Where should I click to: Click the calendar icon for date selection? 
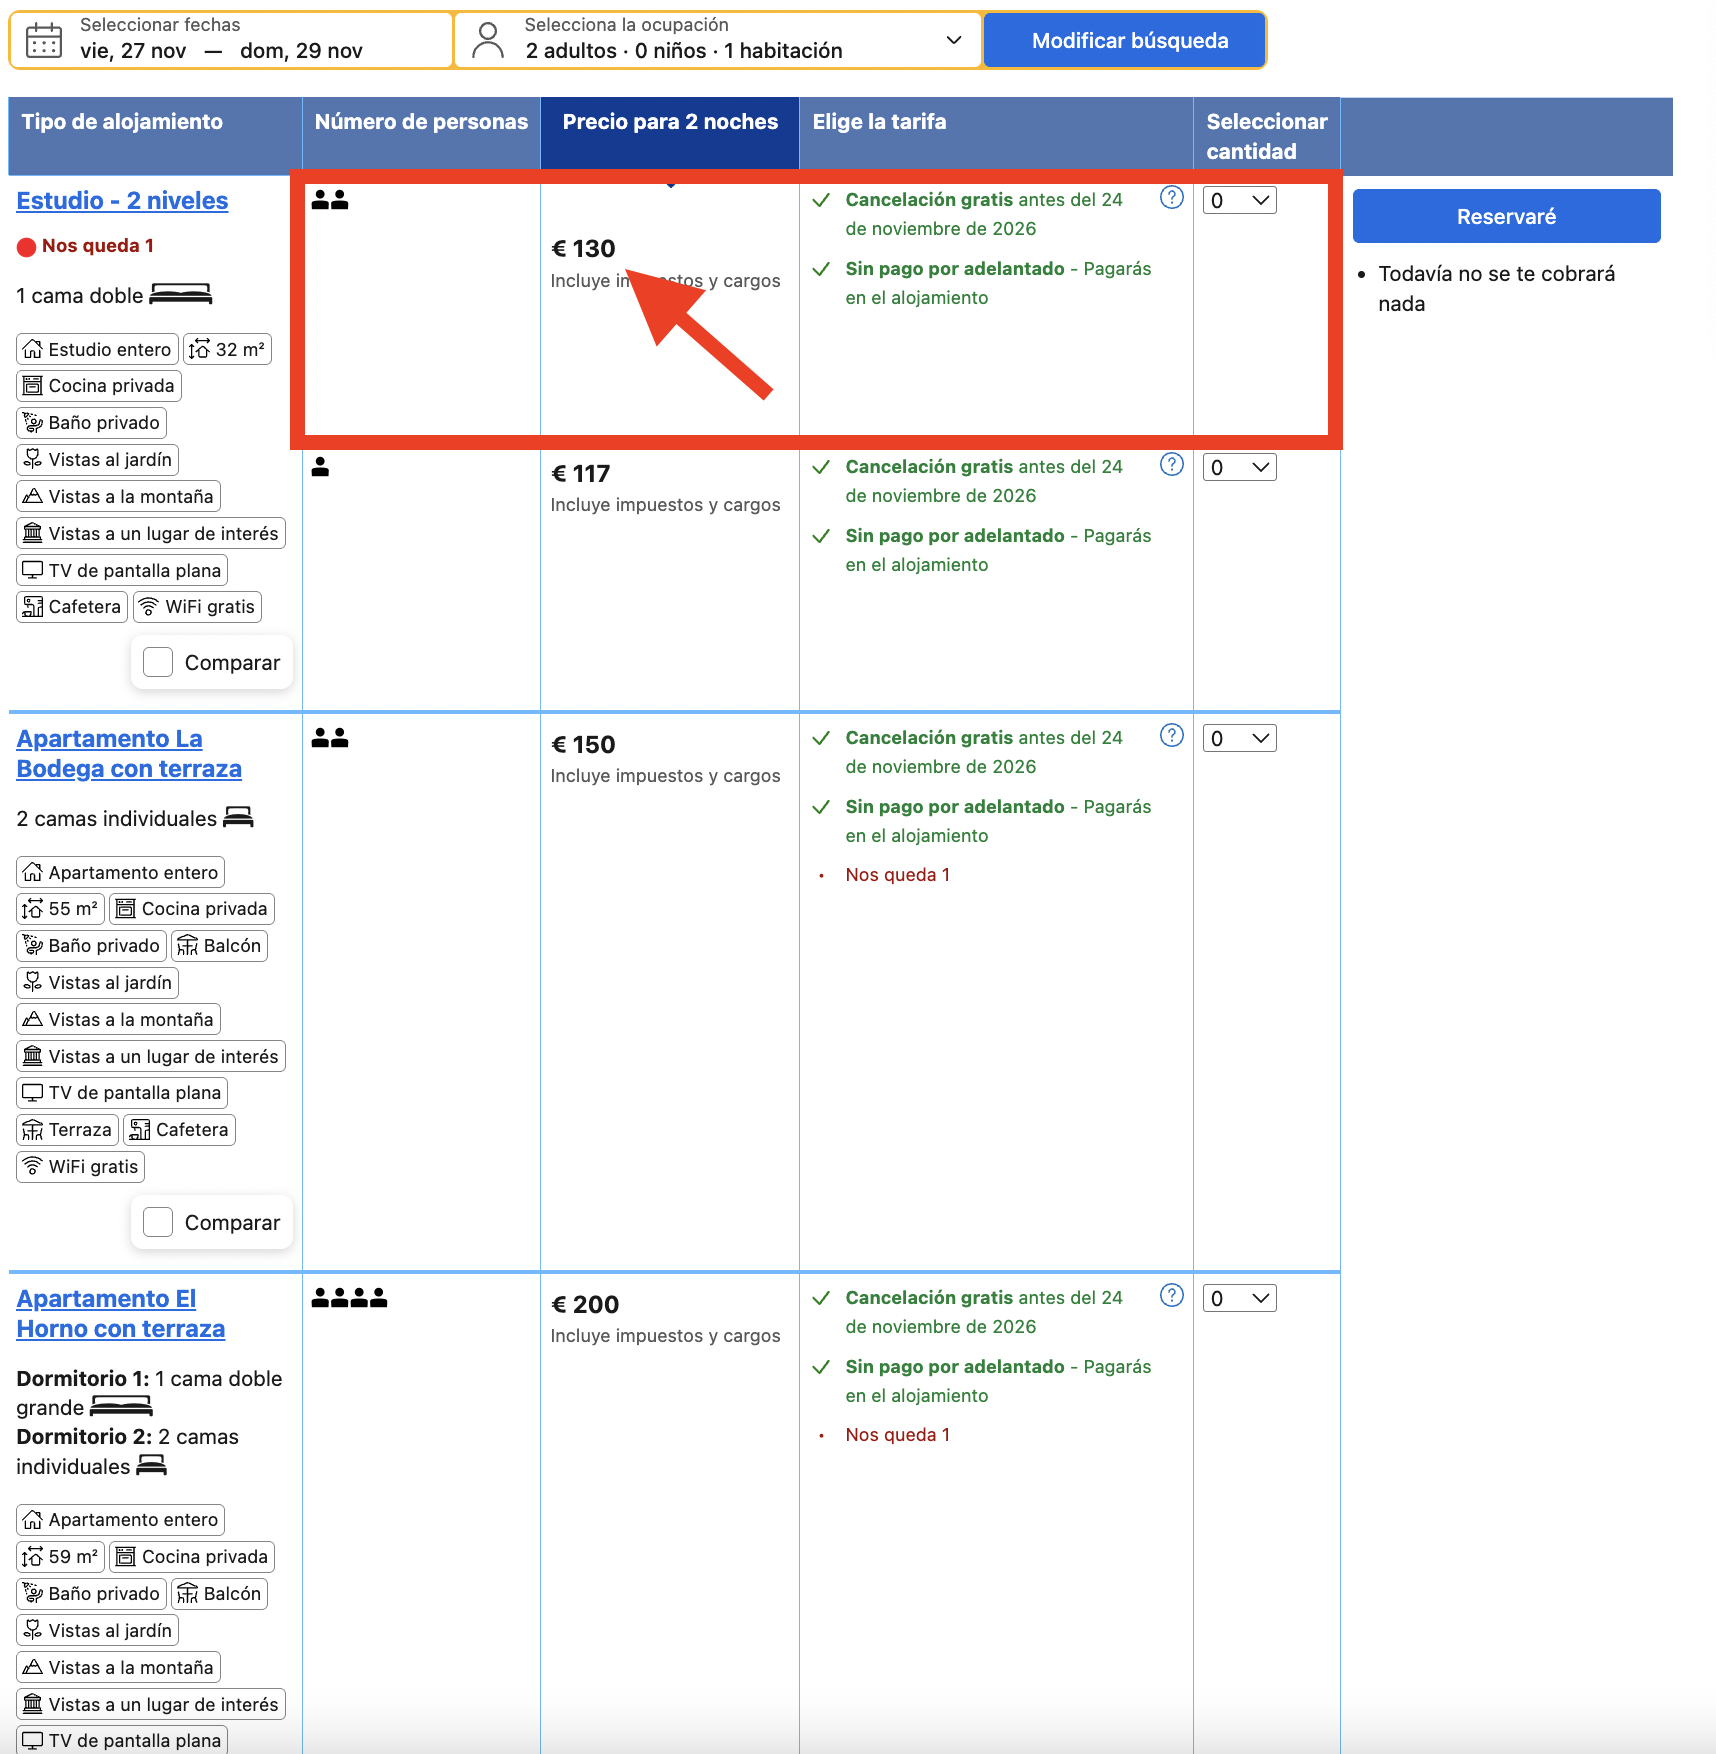[x=44, y=40]
